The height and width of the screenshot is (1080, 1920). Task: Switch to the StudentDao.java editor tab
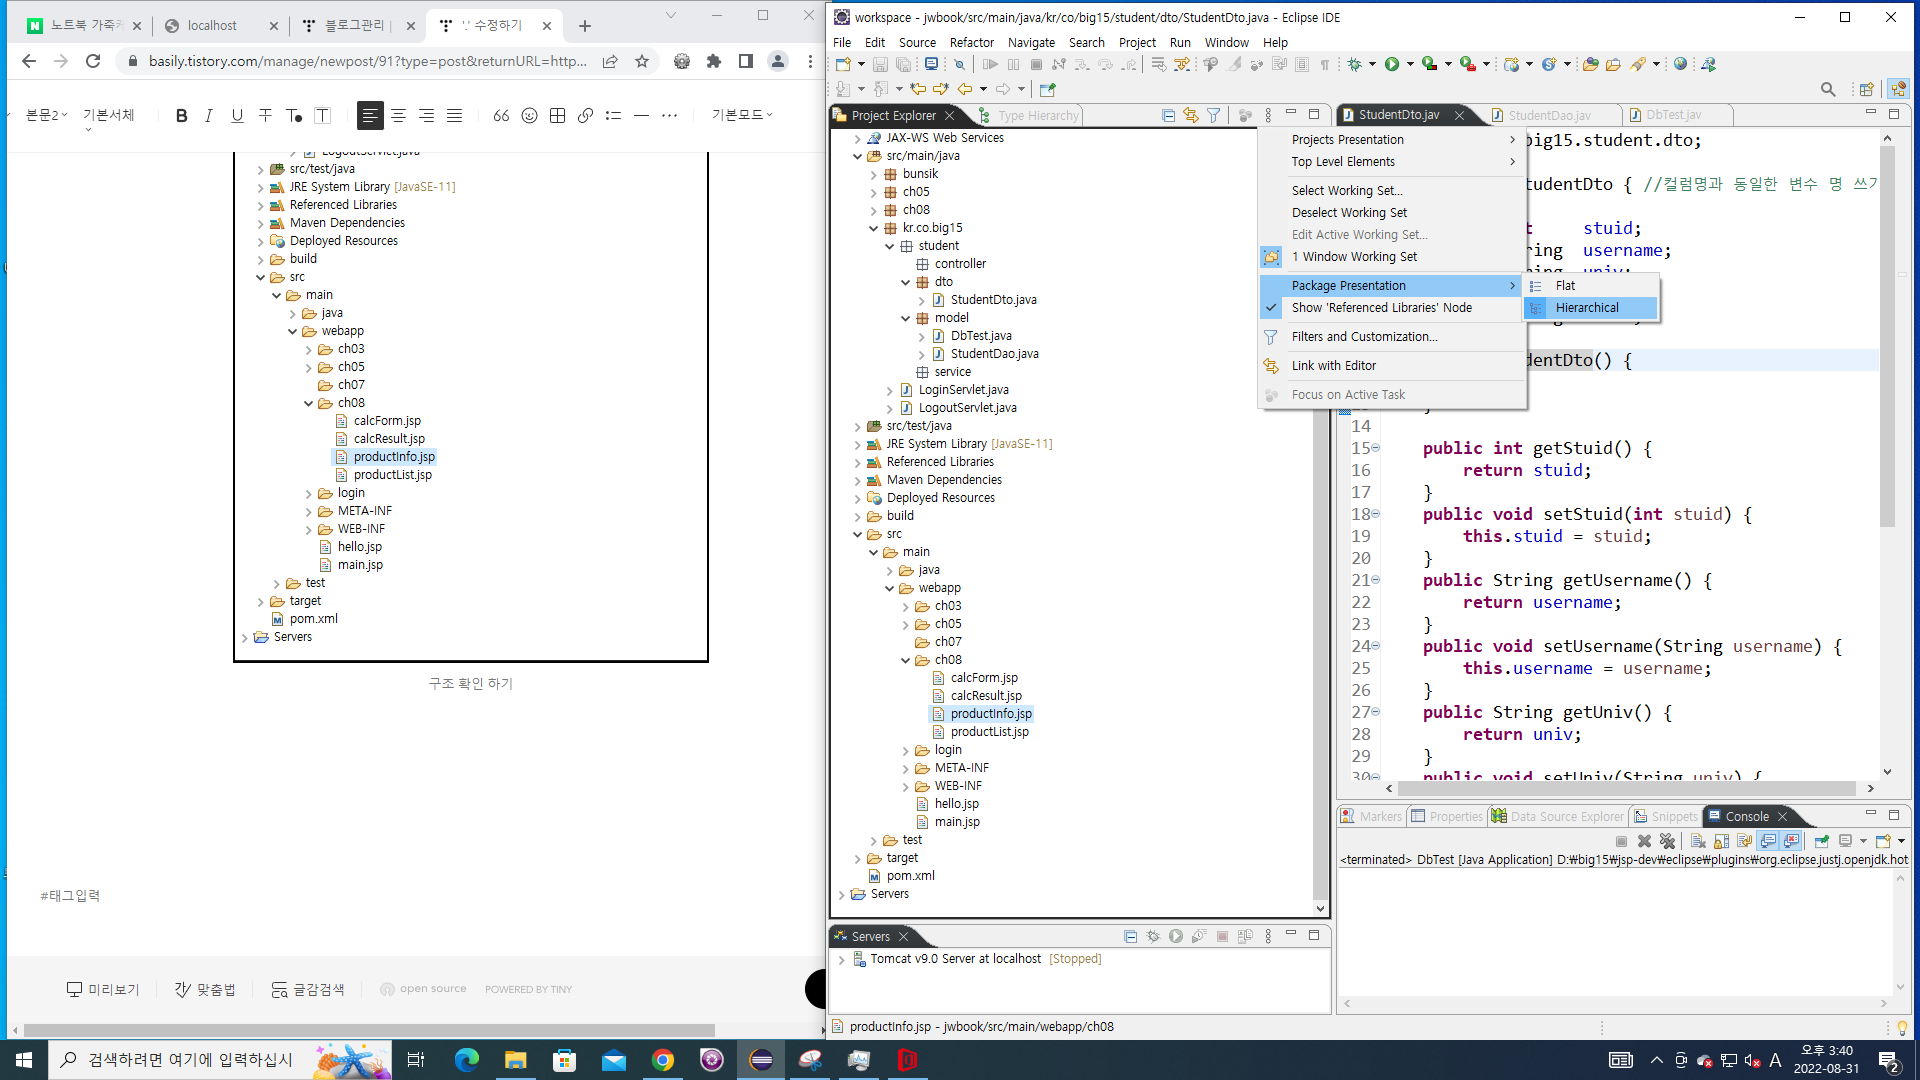tap(1548, 115)
